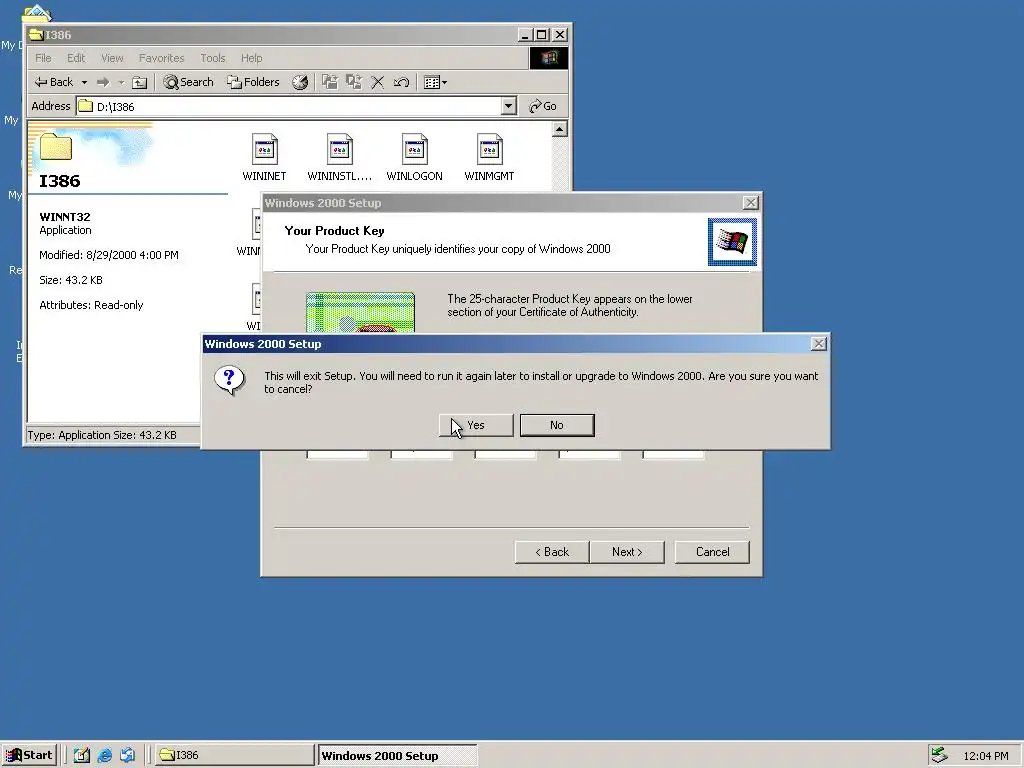Open the History icon in toolbar
The height and width of the screenshot is (768, 1024).
coord(300,82)
